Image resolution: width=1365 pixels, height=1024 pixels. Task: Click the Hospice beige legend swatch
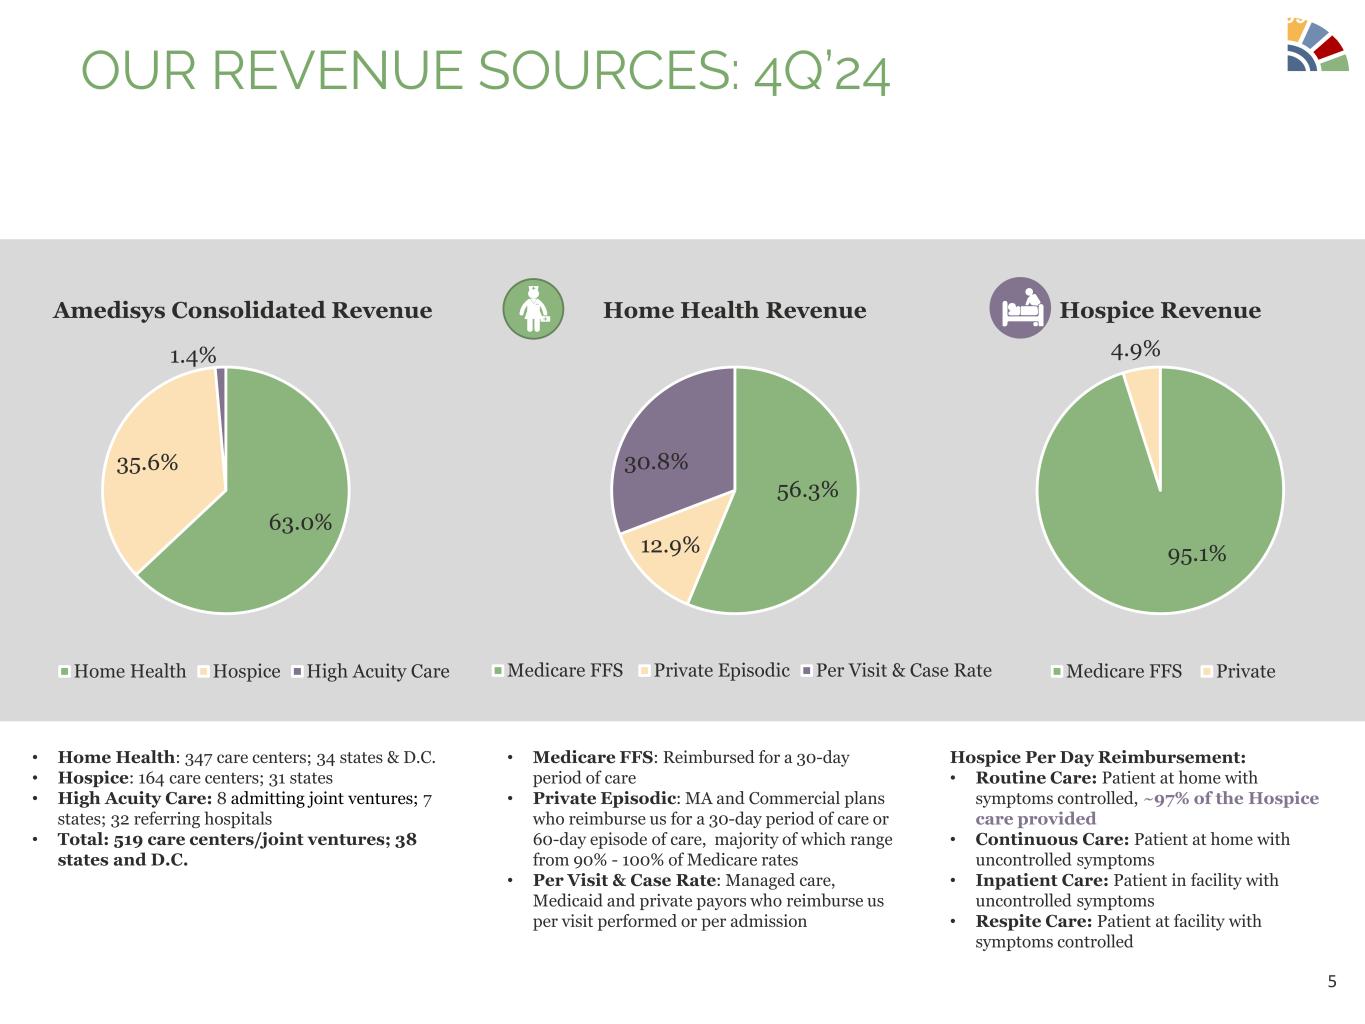(x=204, y=671)
